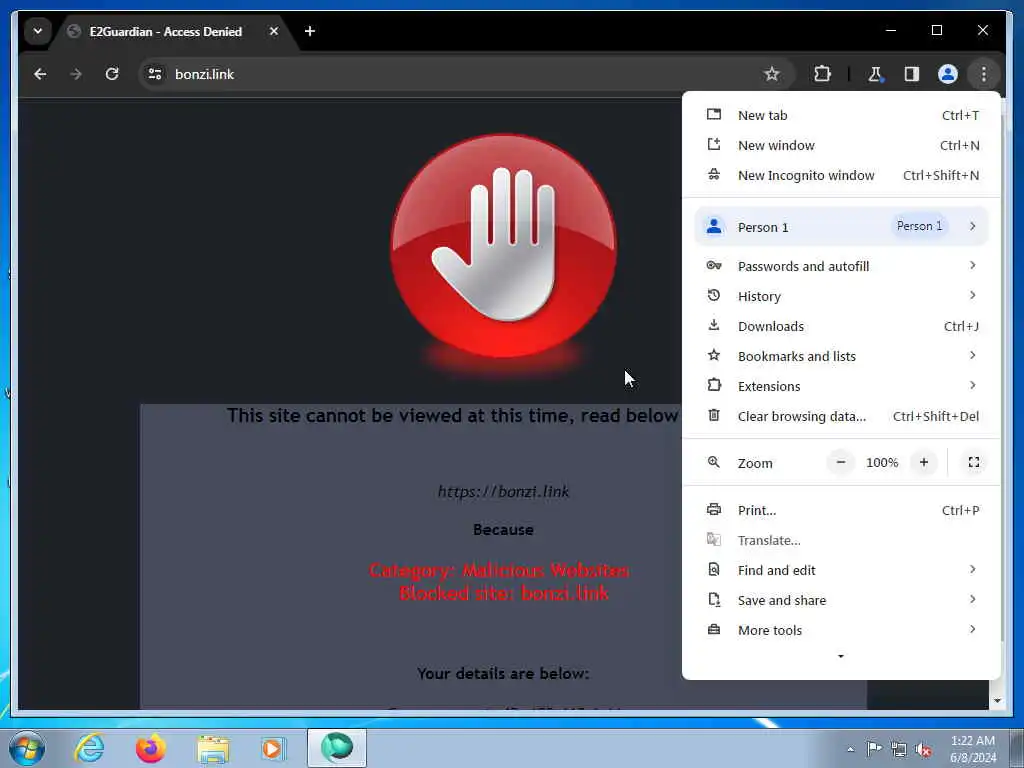Image resolution: width=1024 pixels, height=768 pixels.
Task: Click the active browser taskbar button
Action: click(x=337, y=748)
